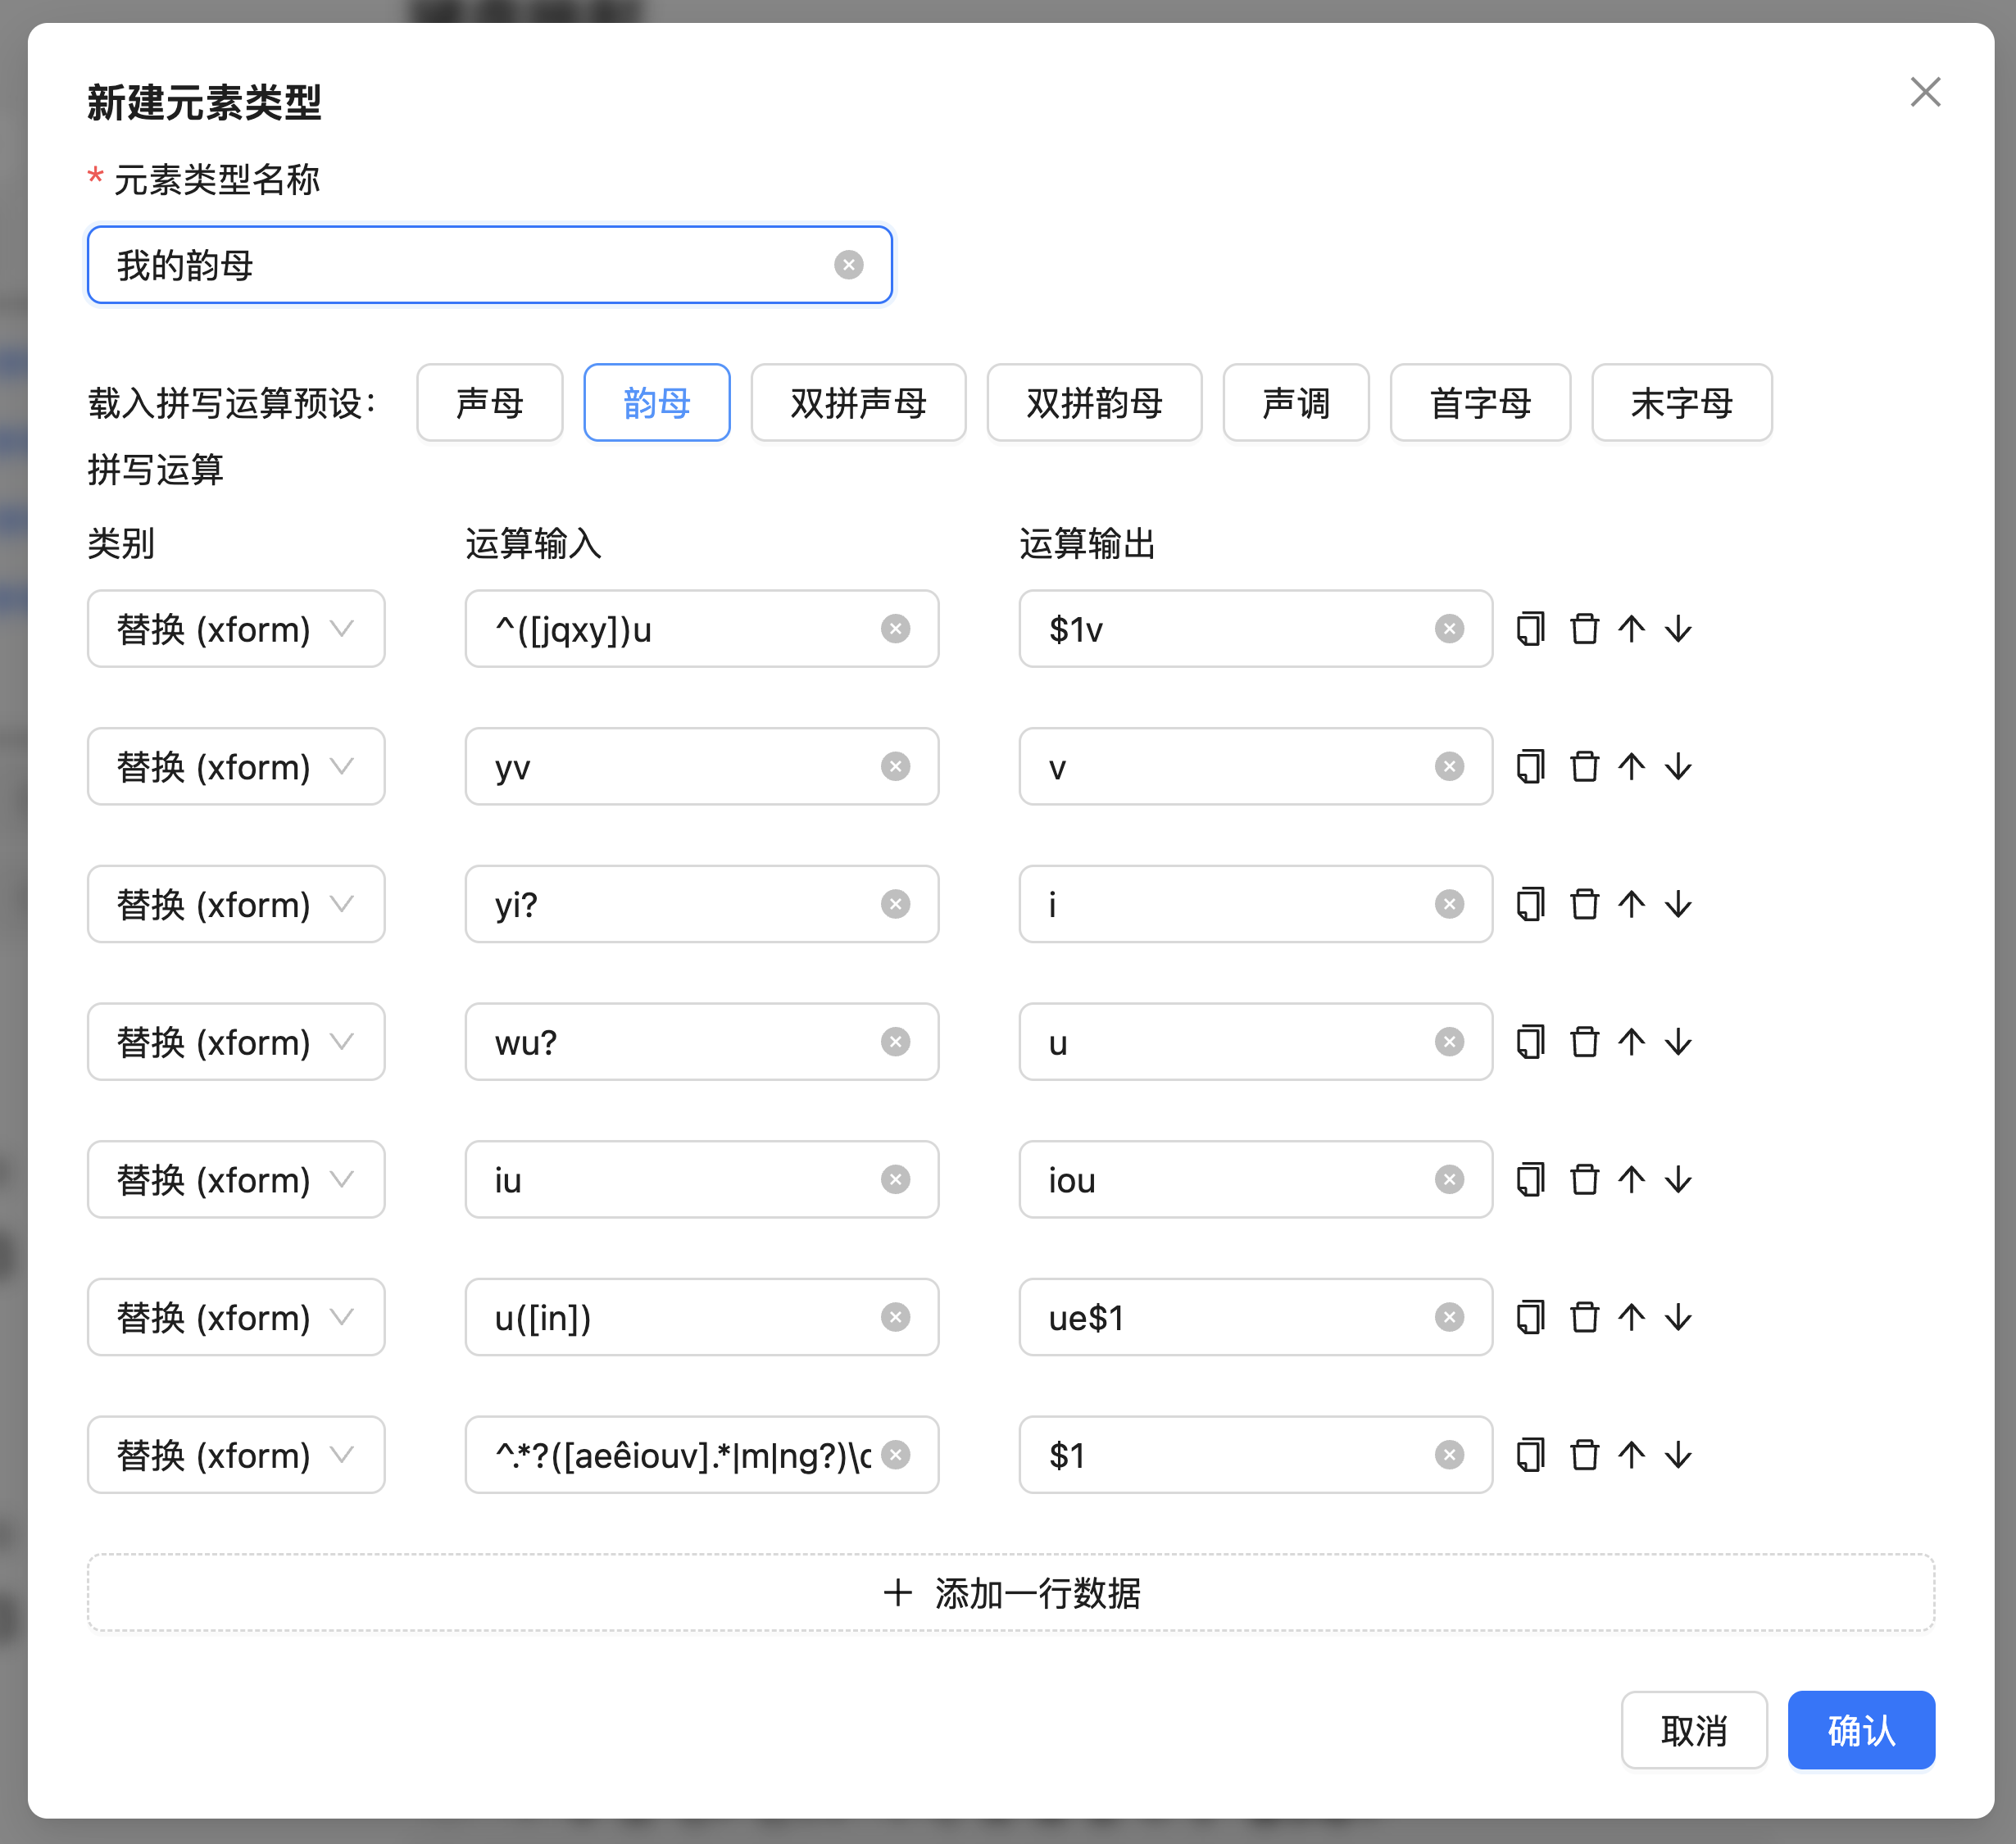Viewport: 2016px width, 1844px height.
Task: Load the 声母 preset
Action: point(489,403)
